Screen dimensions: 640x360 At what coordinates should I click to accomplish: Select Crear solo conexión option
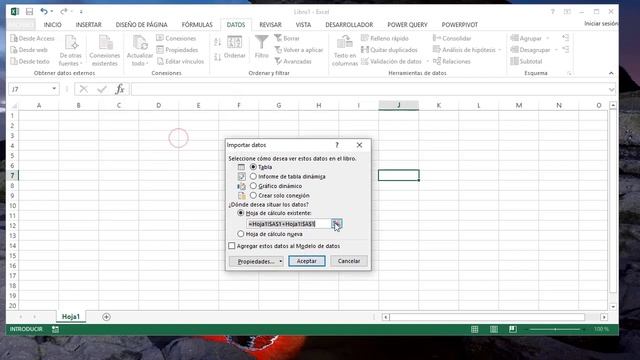(x=253, y=196)
